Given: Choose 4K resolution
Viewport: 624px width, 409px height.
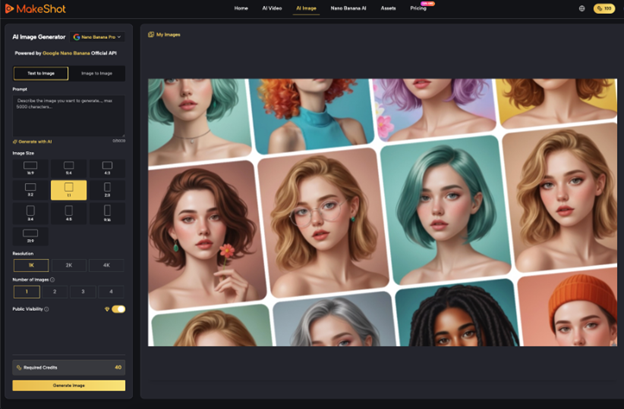Looking at the screenshot, I should [106, 265].
